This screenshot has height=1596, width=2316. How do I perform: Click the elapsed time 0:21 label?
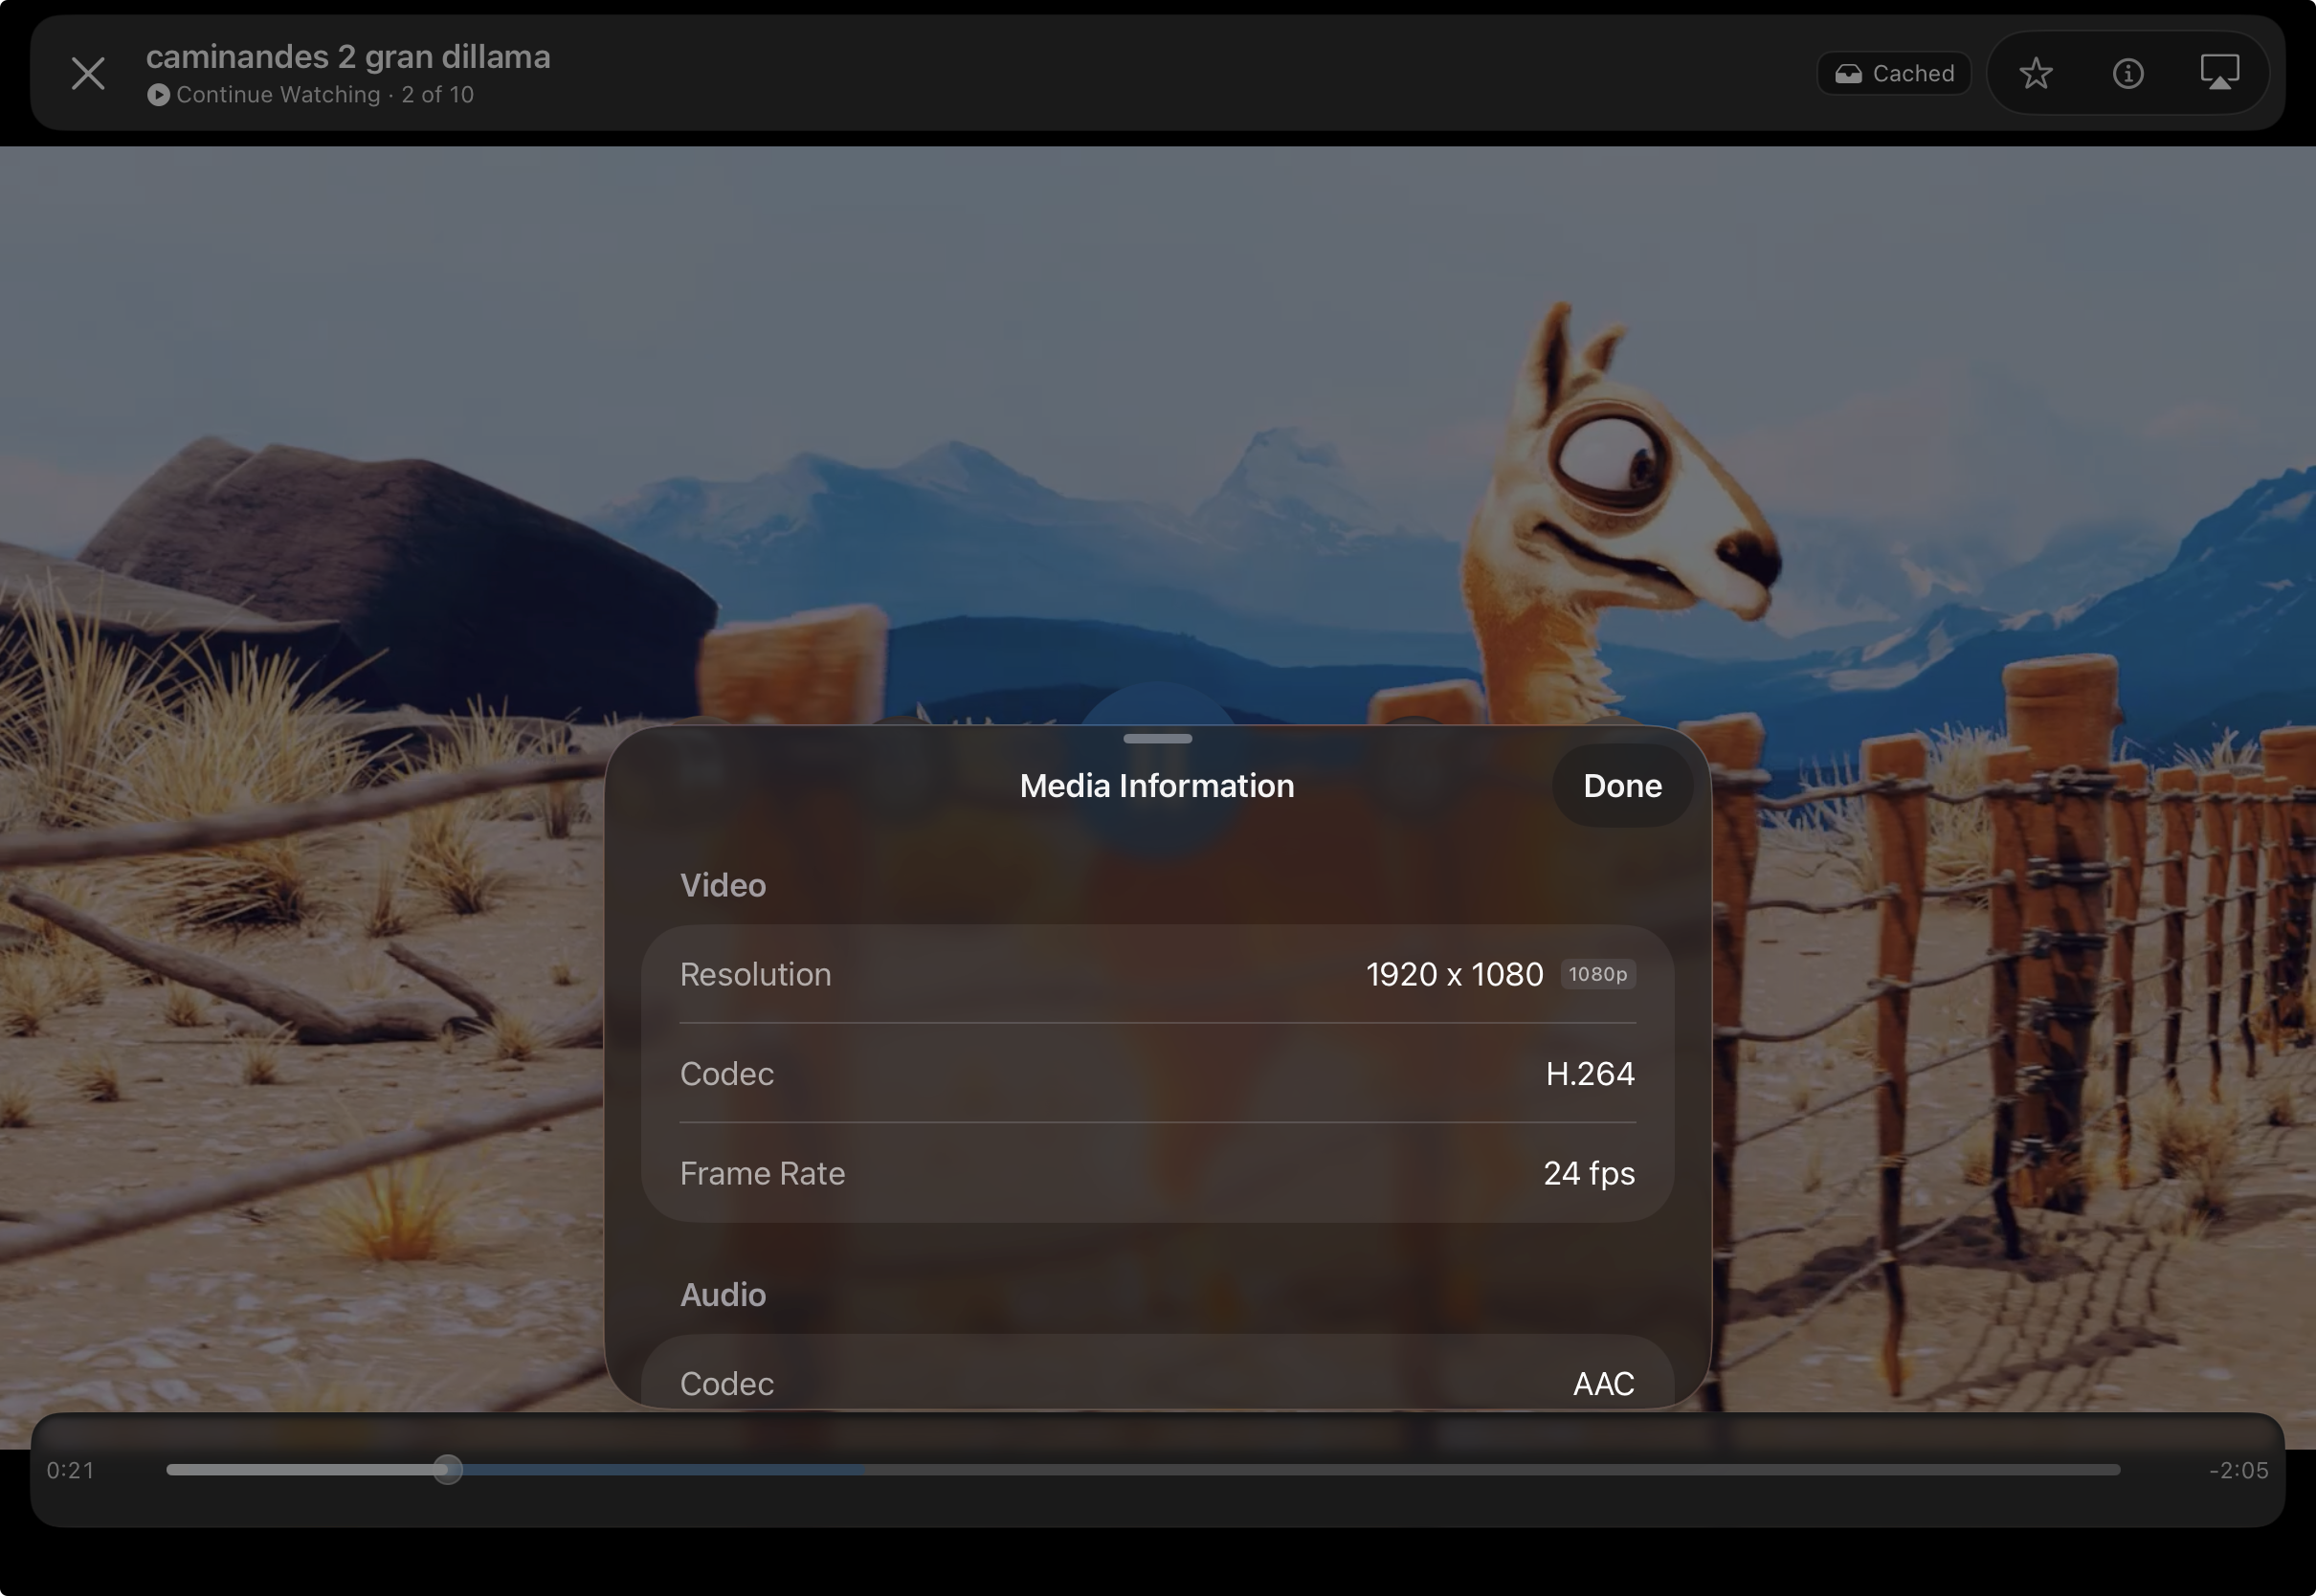point(70,1470)
